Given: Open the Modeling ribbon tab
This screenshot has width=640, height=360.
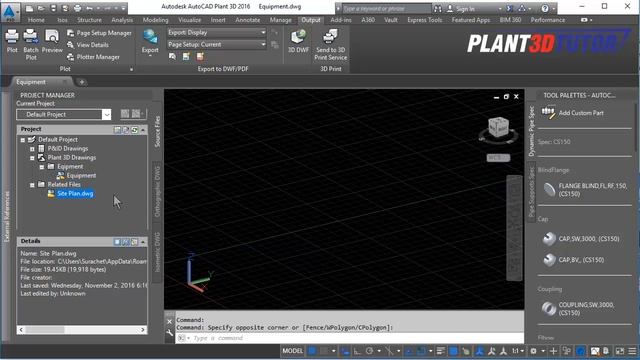Looking at the screenshot, I should pyautogui.click(x=156, y=20).
